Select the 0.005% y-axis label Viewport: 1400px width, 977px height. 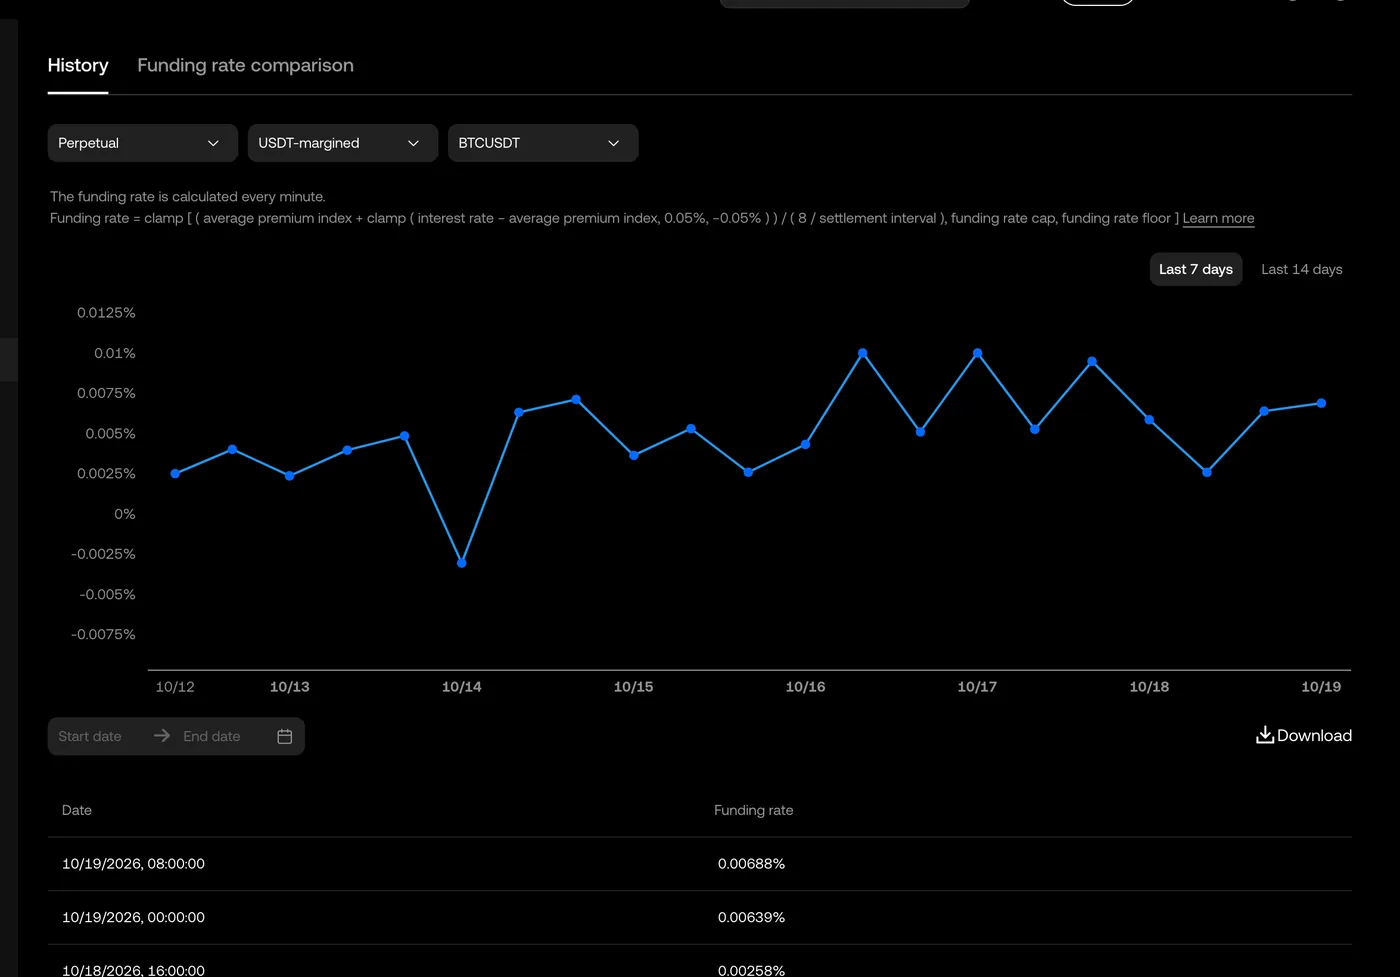coord(110,433)
